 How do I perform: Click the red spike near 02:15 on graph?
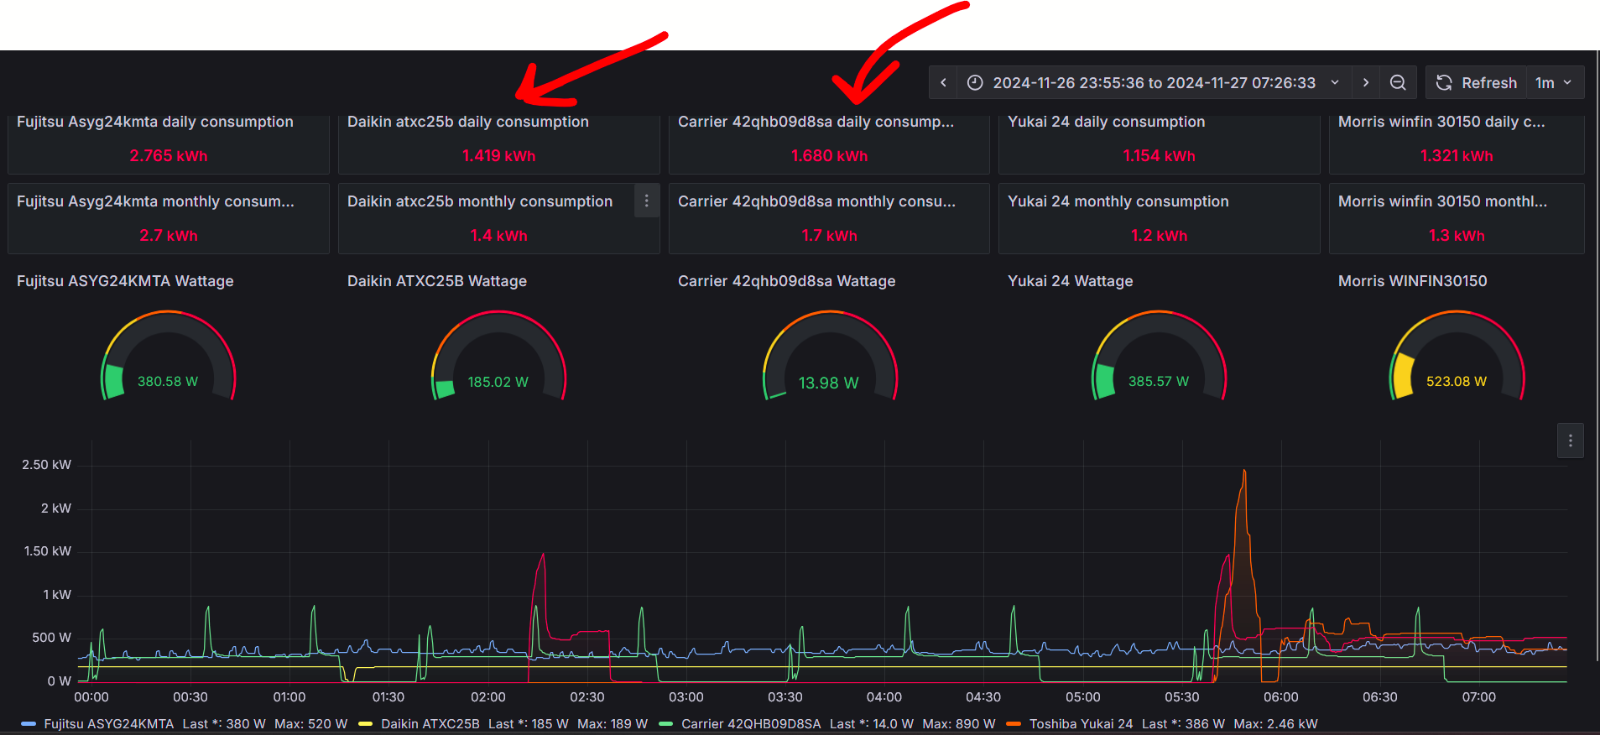point(542,557)
